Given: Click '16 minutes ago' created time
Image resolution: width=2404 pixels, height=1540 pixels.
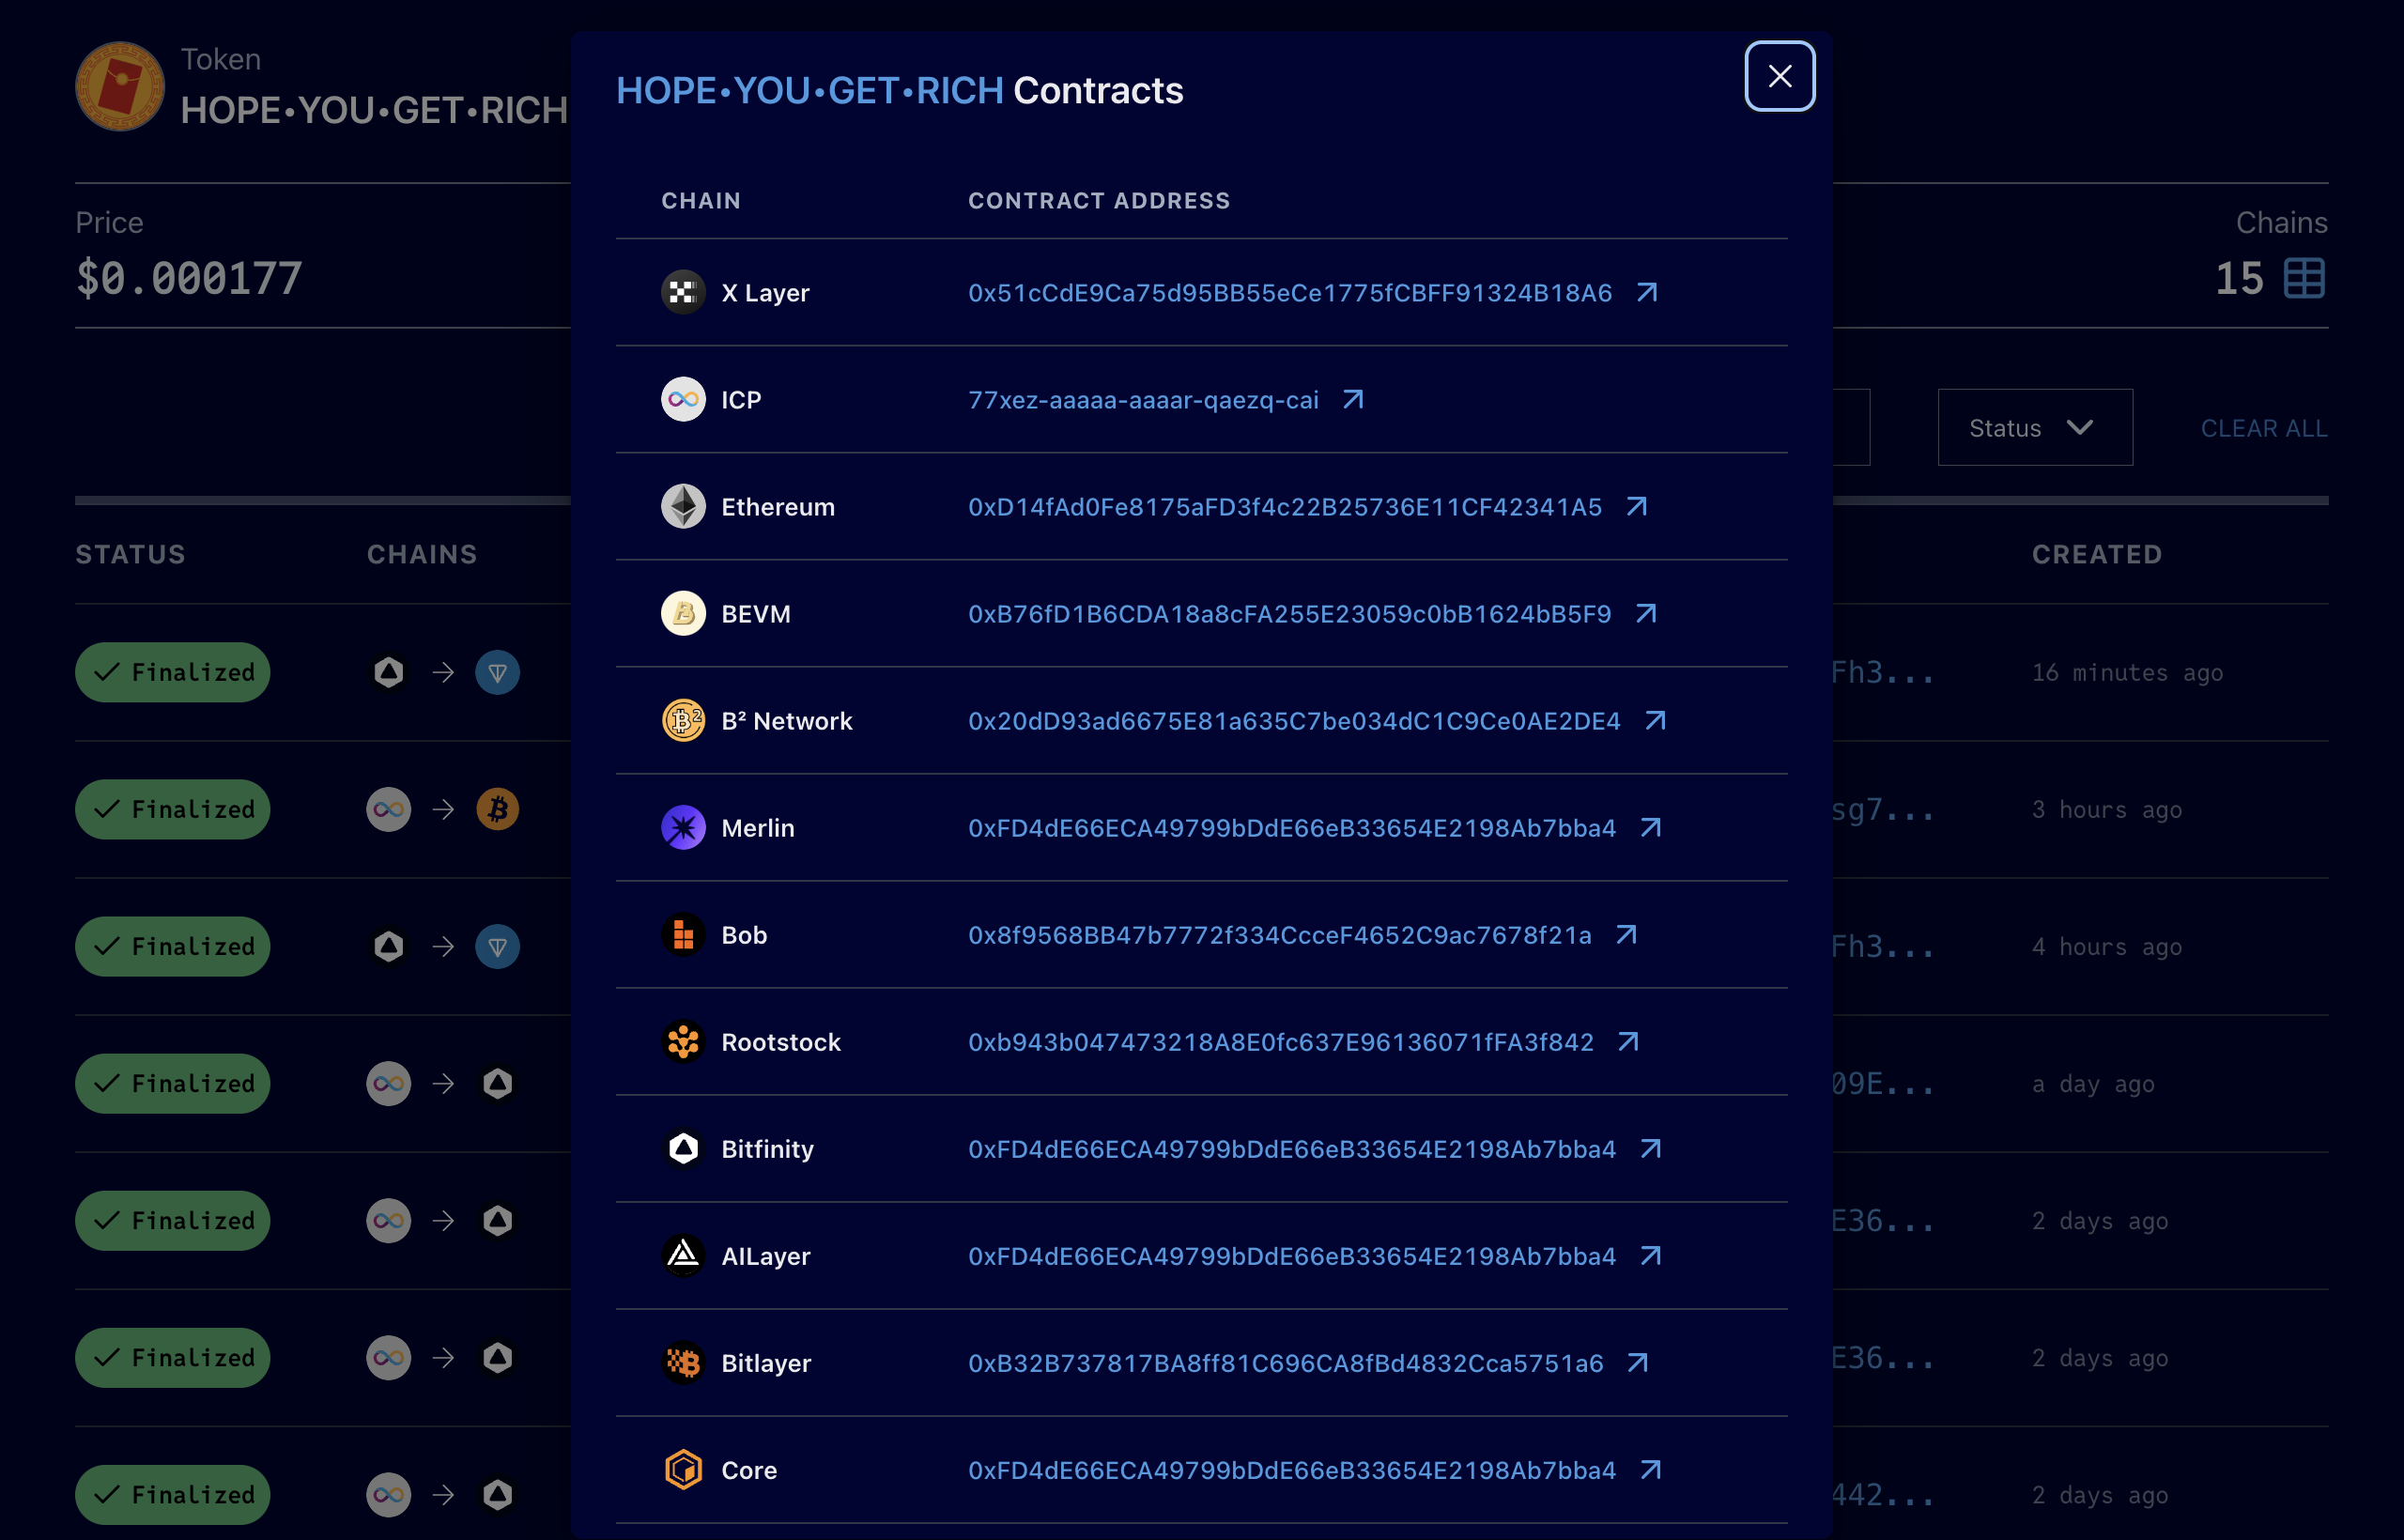Looking at the screenshot, I should point(2127,672).
